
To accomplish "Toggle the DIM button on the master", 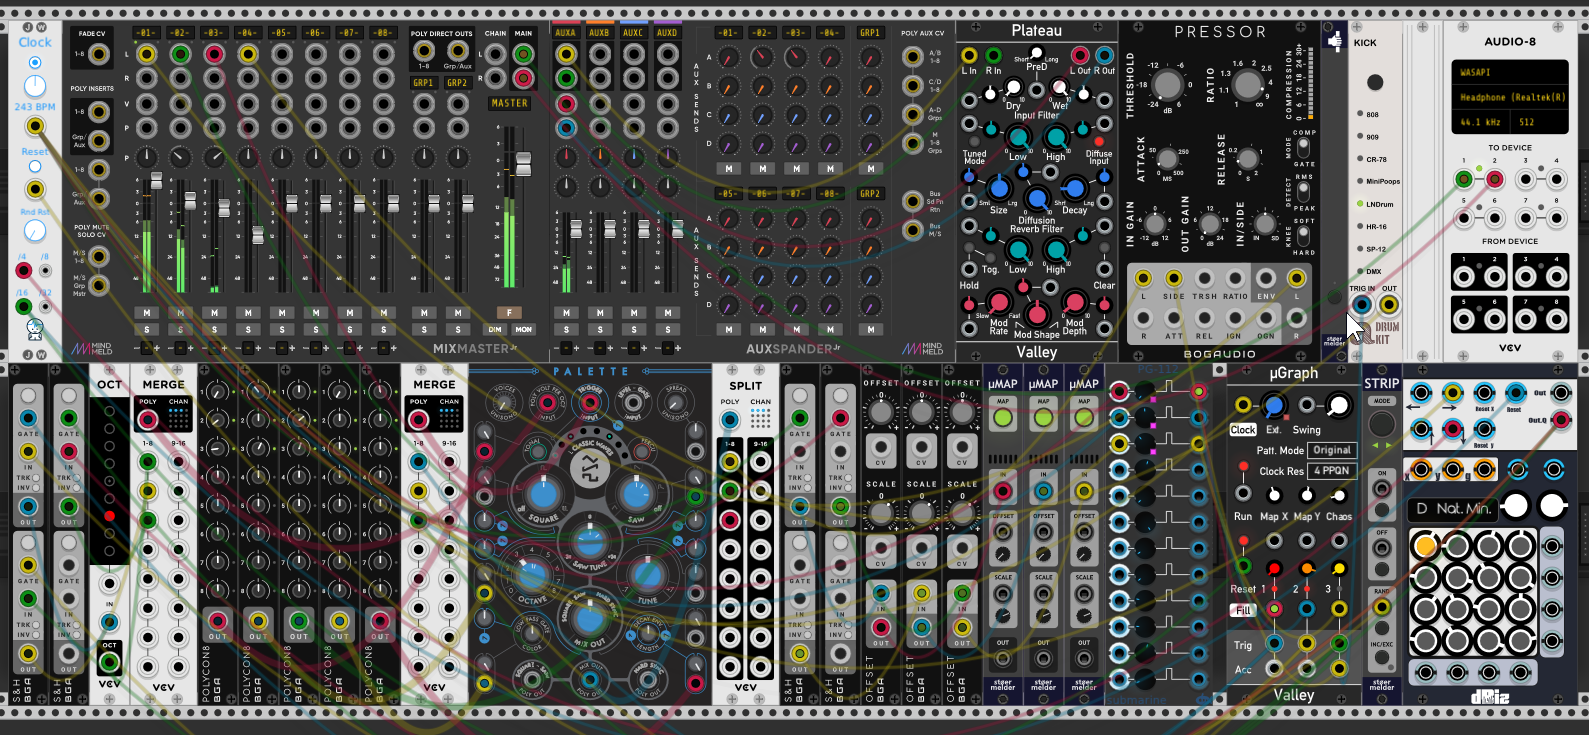I will [495, 329].
